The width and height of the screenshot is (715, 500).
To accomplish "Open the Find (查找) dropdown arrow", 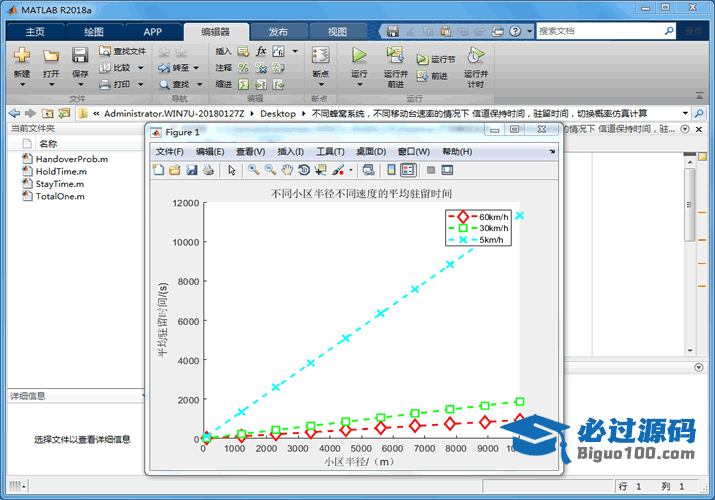I will coord(199,84).
